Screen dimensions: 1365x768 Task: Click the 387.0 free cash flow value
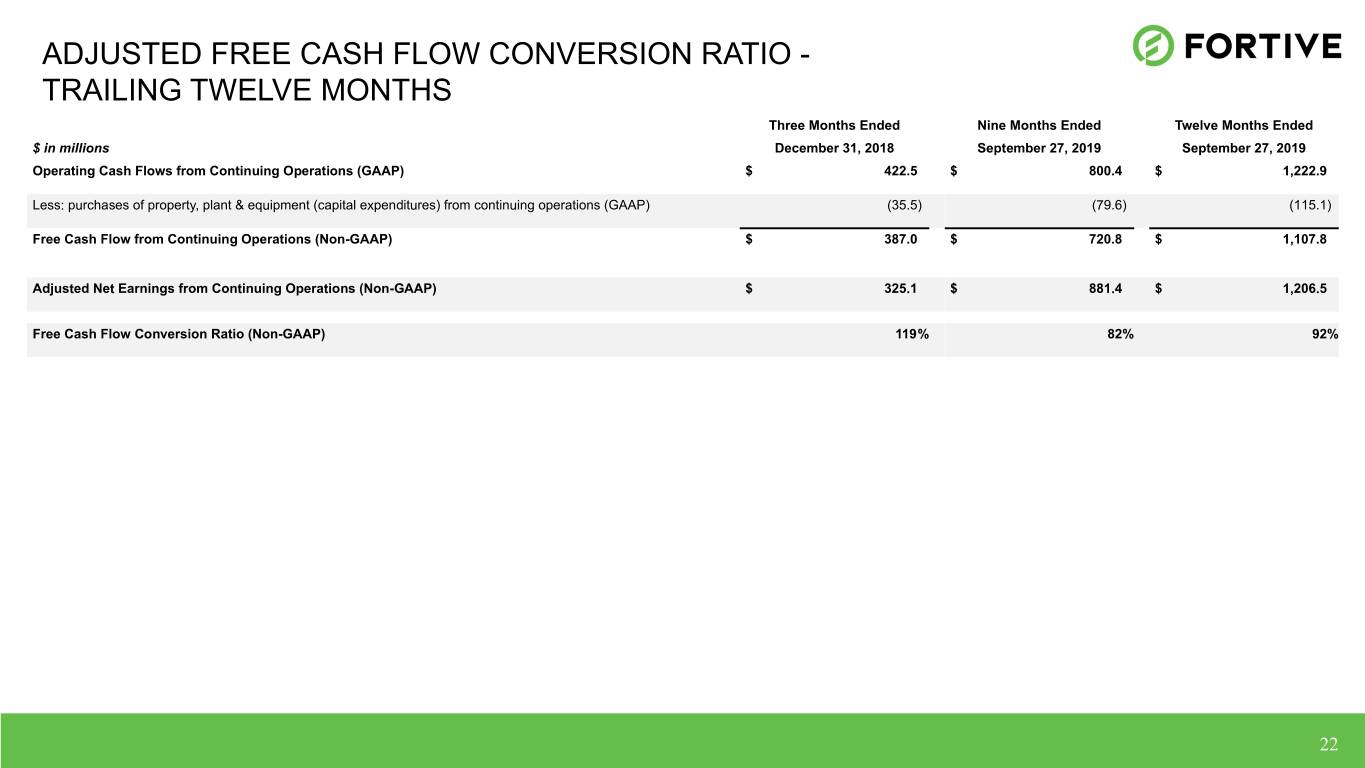pyautogui.click(x=900, y=240)
